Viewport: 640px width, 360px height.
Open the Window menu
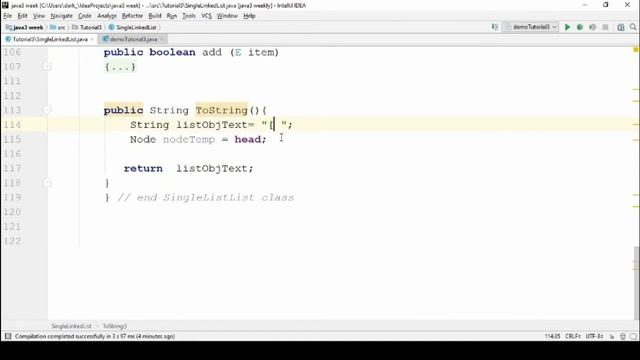pyautogui.click(x=227, y=16)
